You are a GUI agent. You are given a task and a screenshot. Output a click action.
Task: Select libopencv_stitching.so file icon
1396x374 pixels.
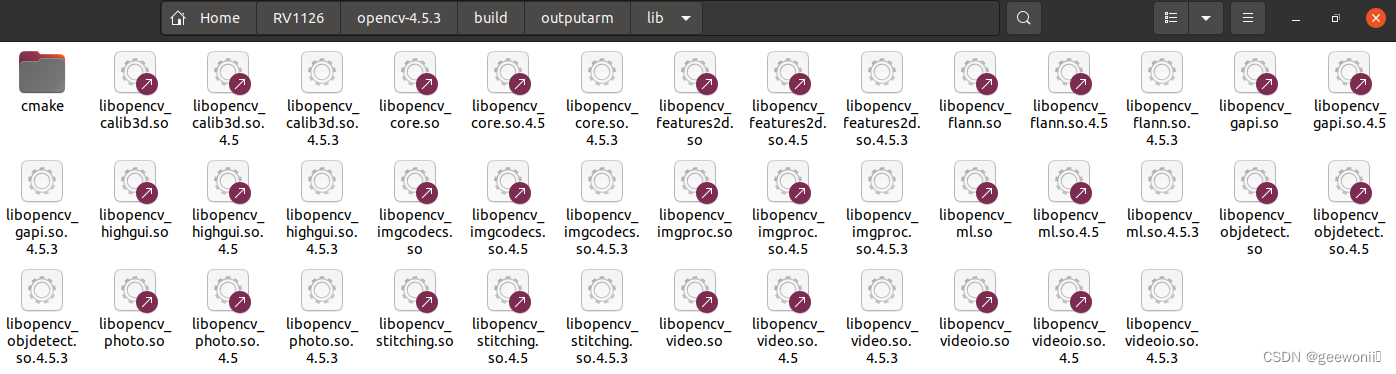[x=415, y=290]
